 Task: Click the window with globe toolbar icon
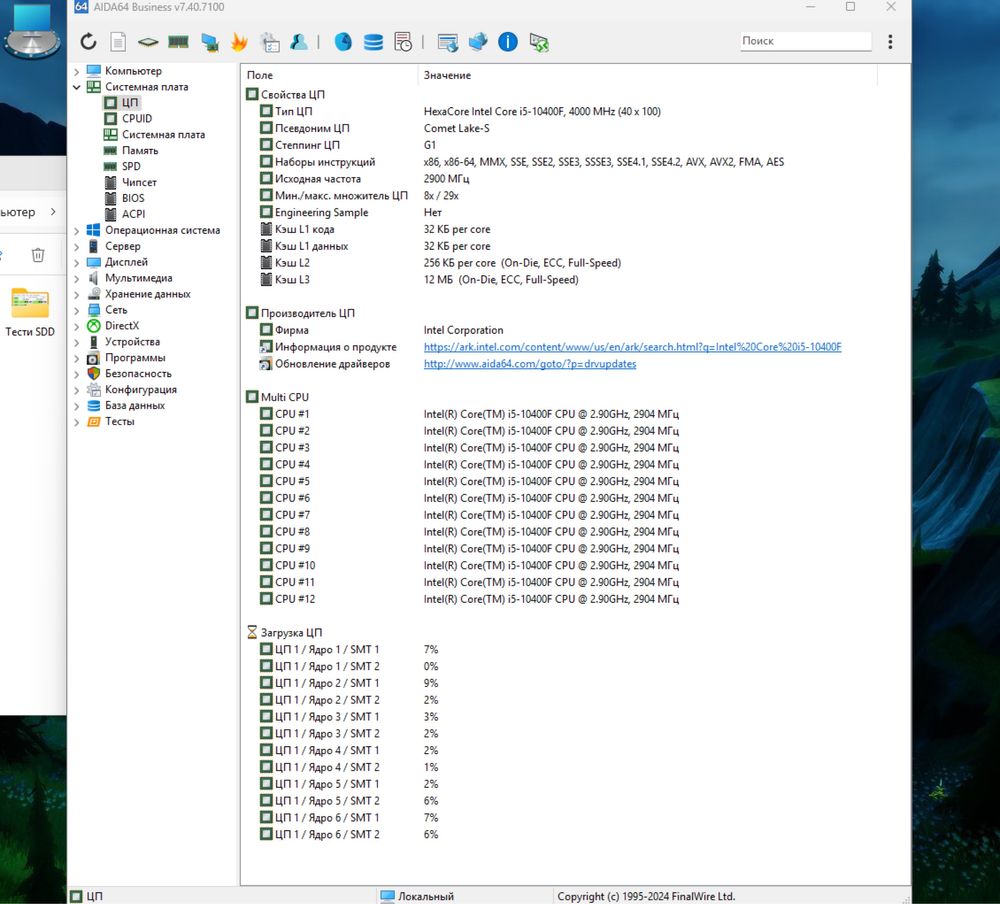click(448, 42)
